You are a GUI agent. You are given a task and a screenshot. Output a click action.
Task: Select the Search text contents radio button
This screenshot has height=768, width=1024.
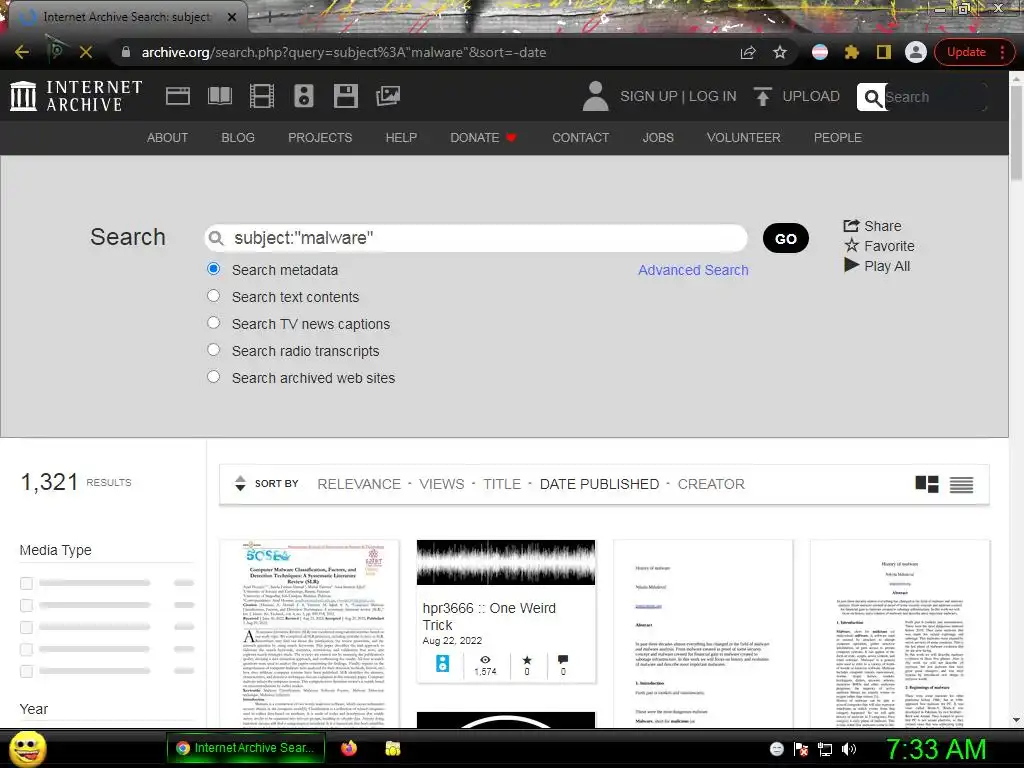tap(214, 296)
